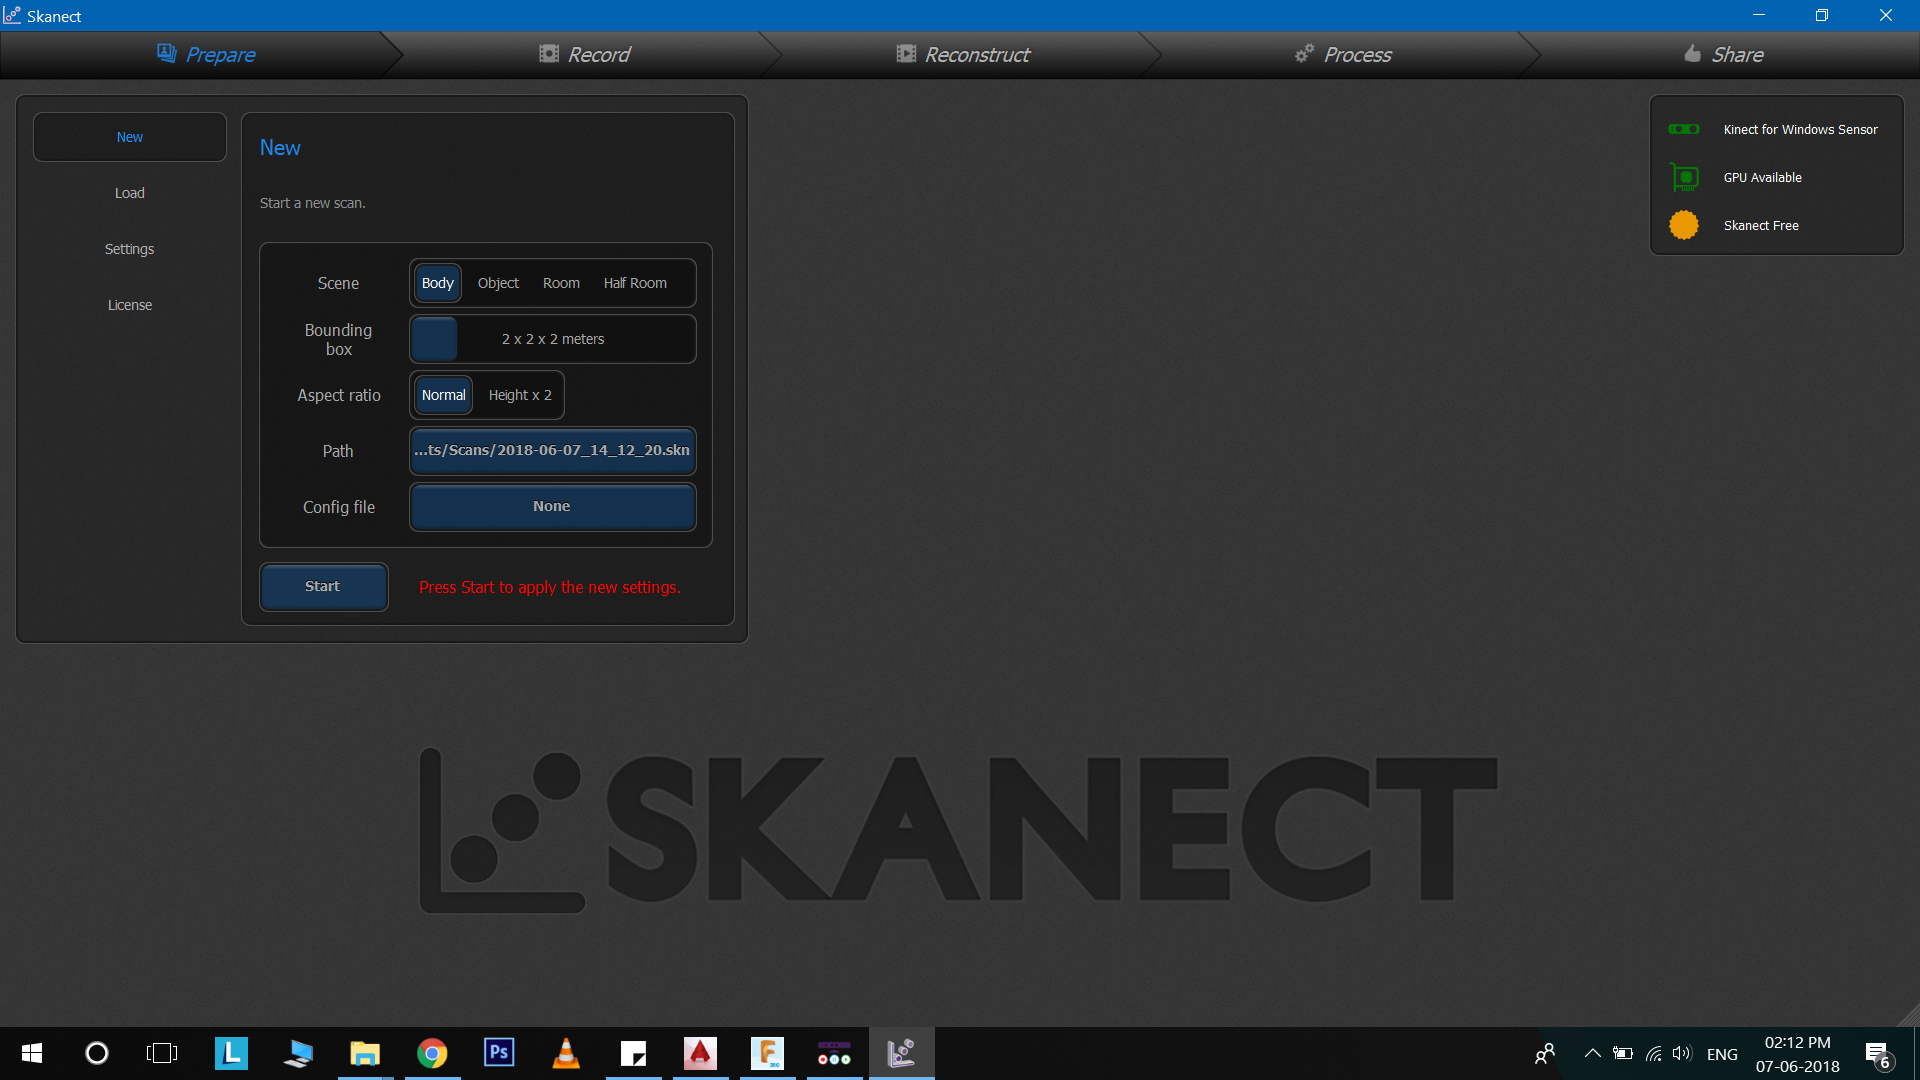Open the Prepare tab
This screenshot has height=1080, width=1920.
pyautogui.click(x=205, y=54)
